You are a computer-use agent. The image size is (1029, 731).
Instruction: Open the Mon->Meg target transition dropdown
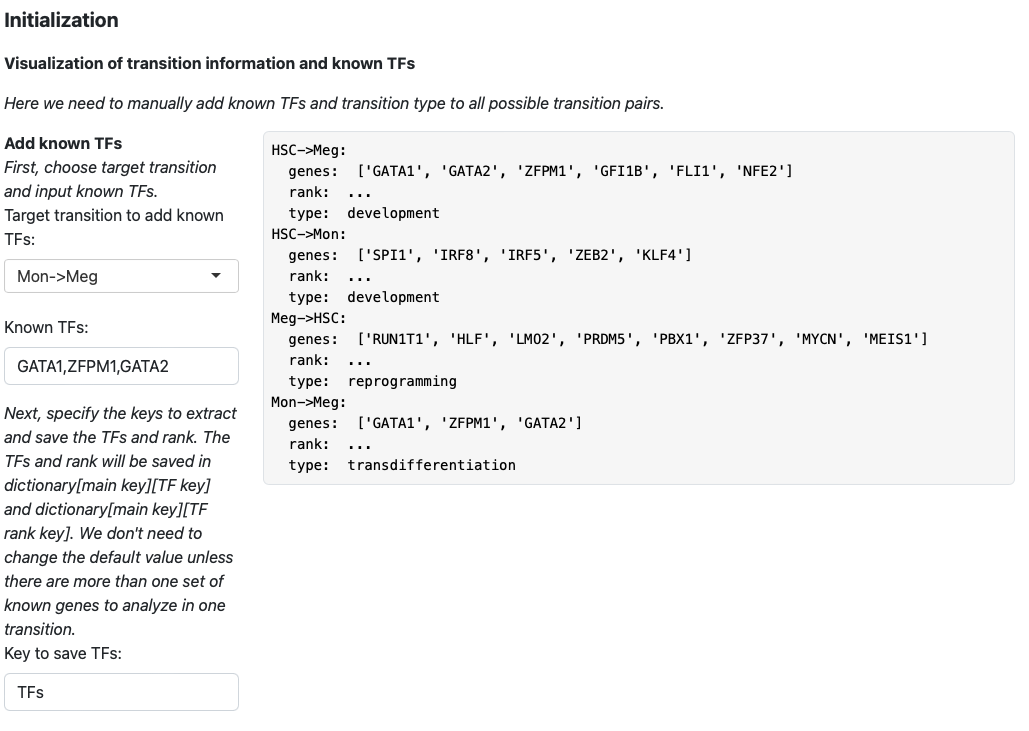[121, 276]
